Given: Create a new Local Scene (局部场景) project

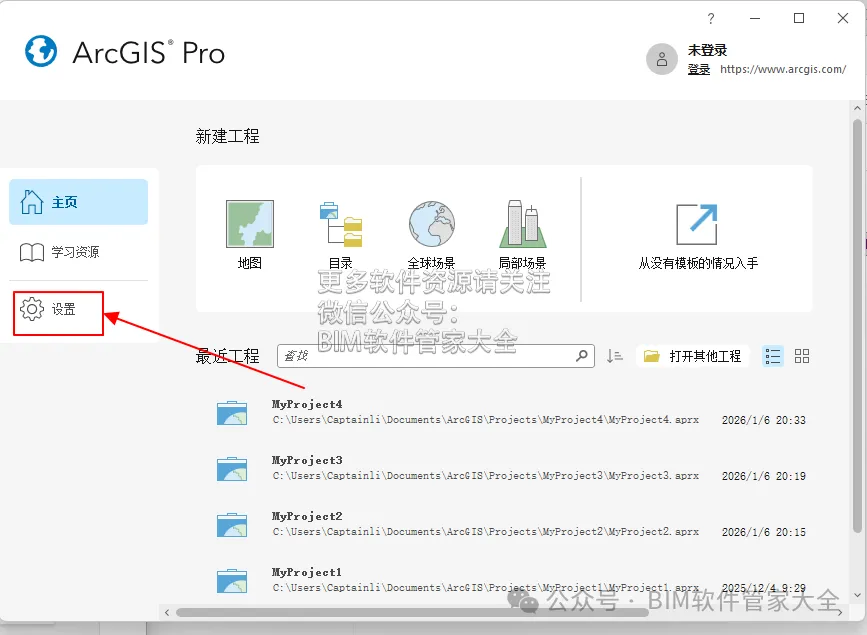Looking at the screenshot, I should coord(523,234).
